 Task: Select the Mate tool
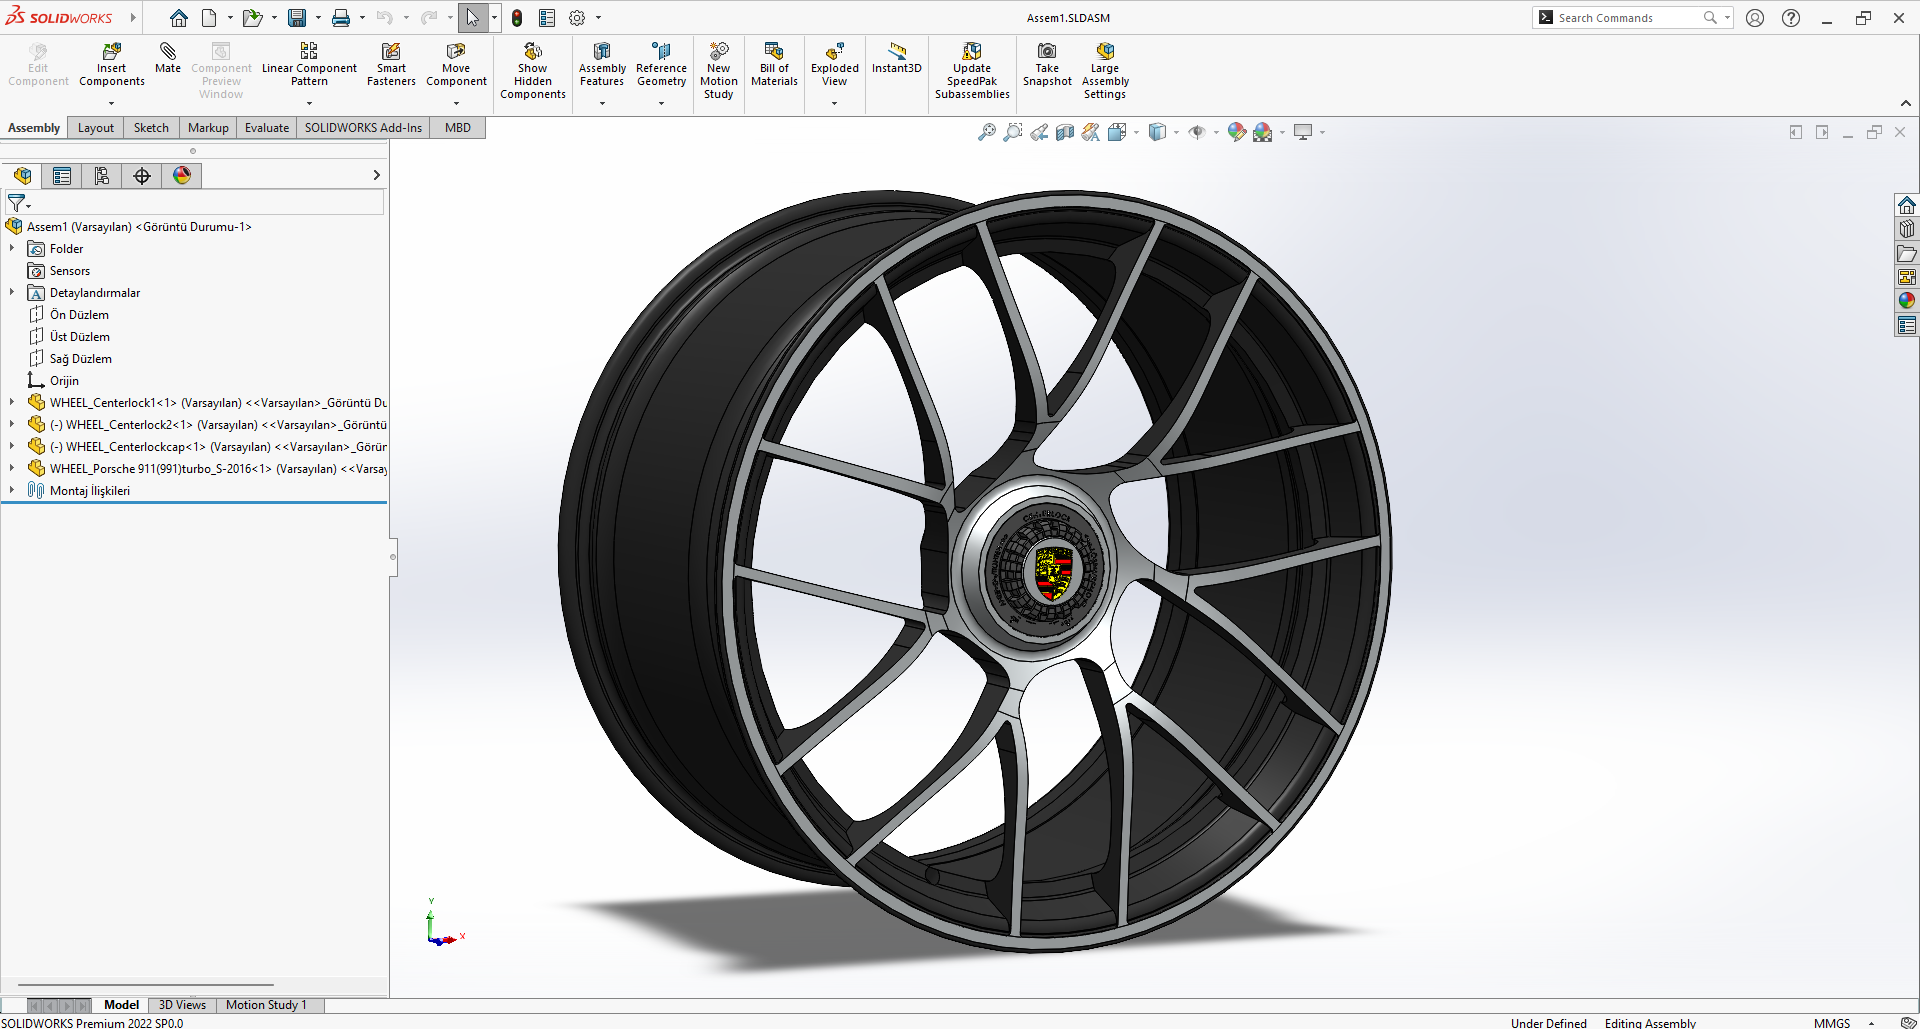tap(168, 58)
